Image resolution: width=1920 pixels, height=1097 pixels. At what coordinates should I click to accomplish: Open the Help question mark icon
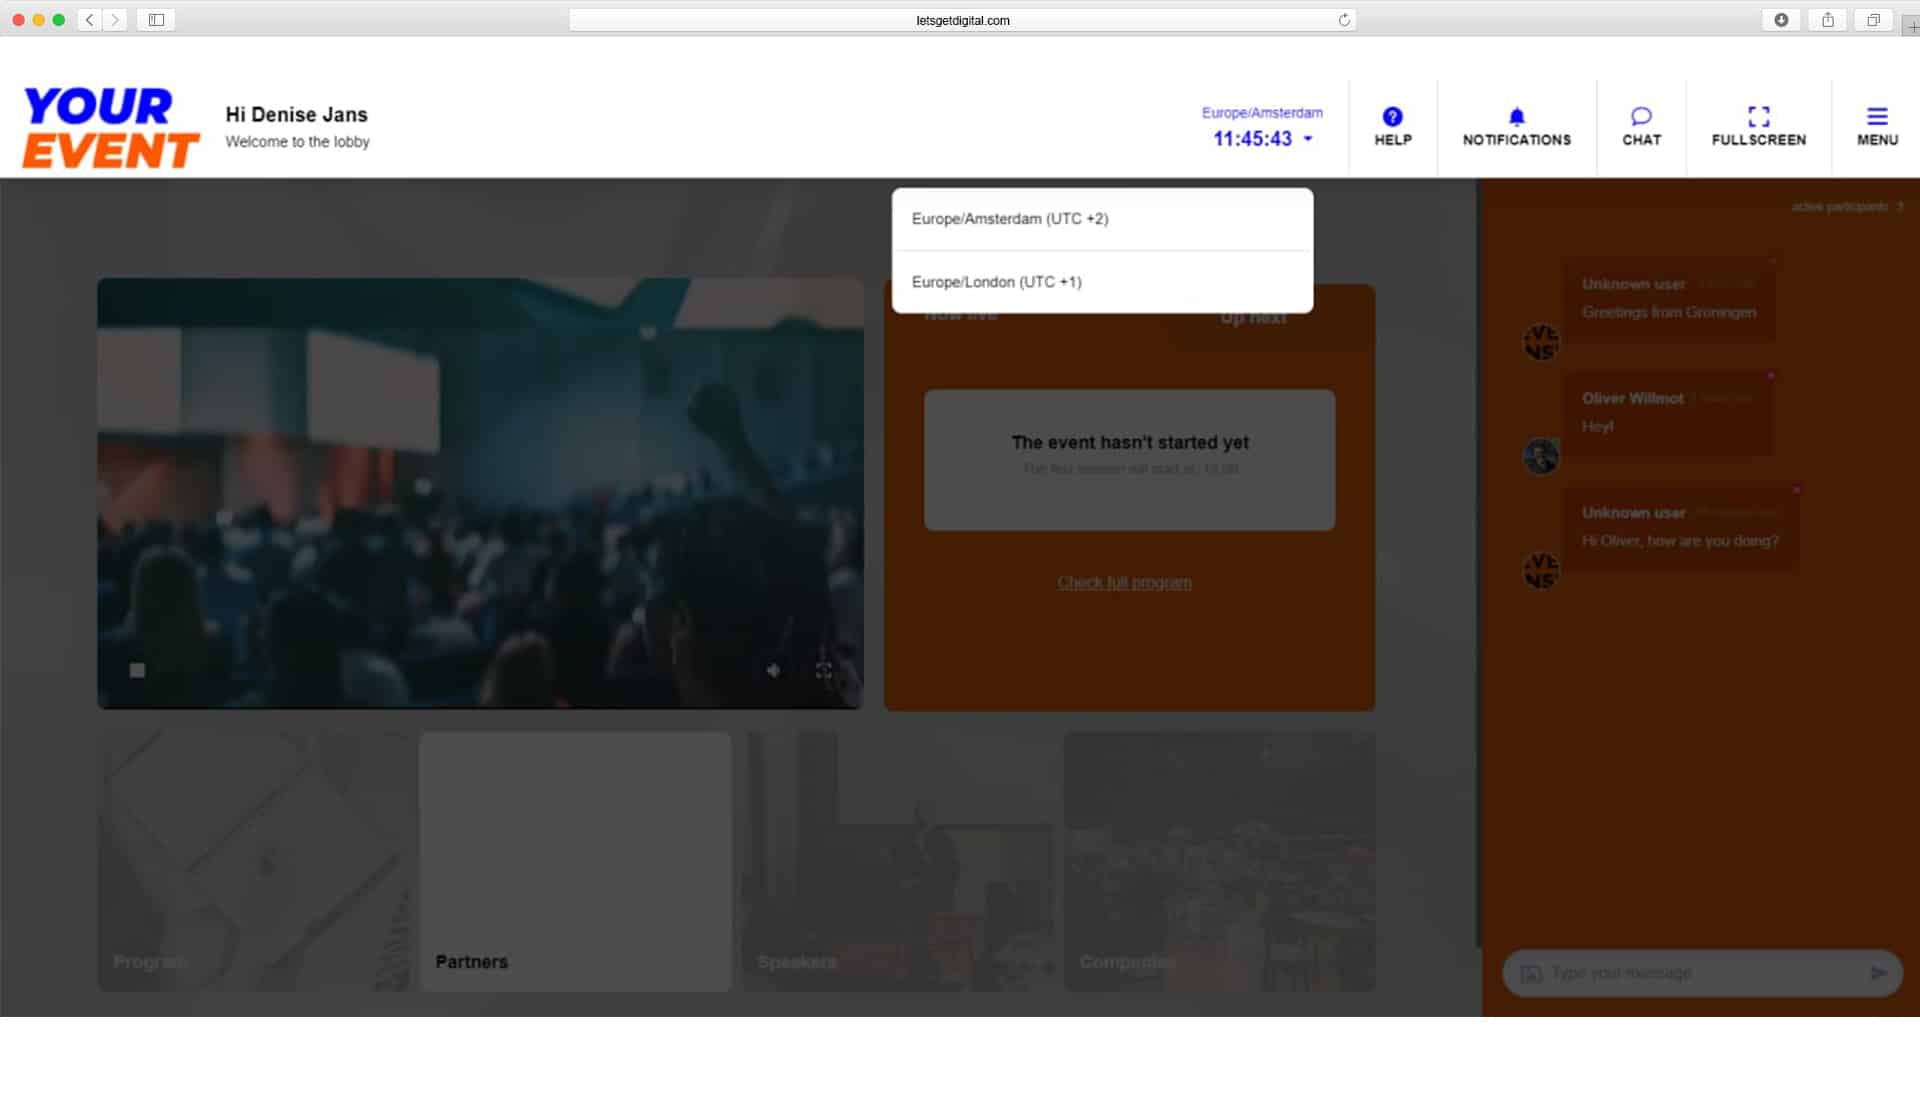click(1392, 116)
